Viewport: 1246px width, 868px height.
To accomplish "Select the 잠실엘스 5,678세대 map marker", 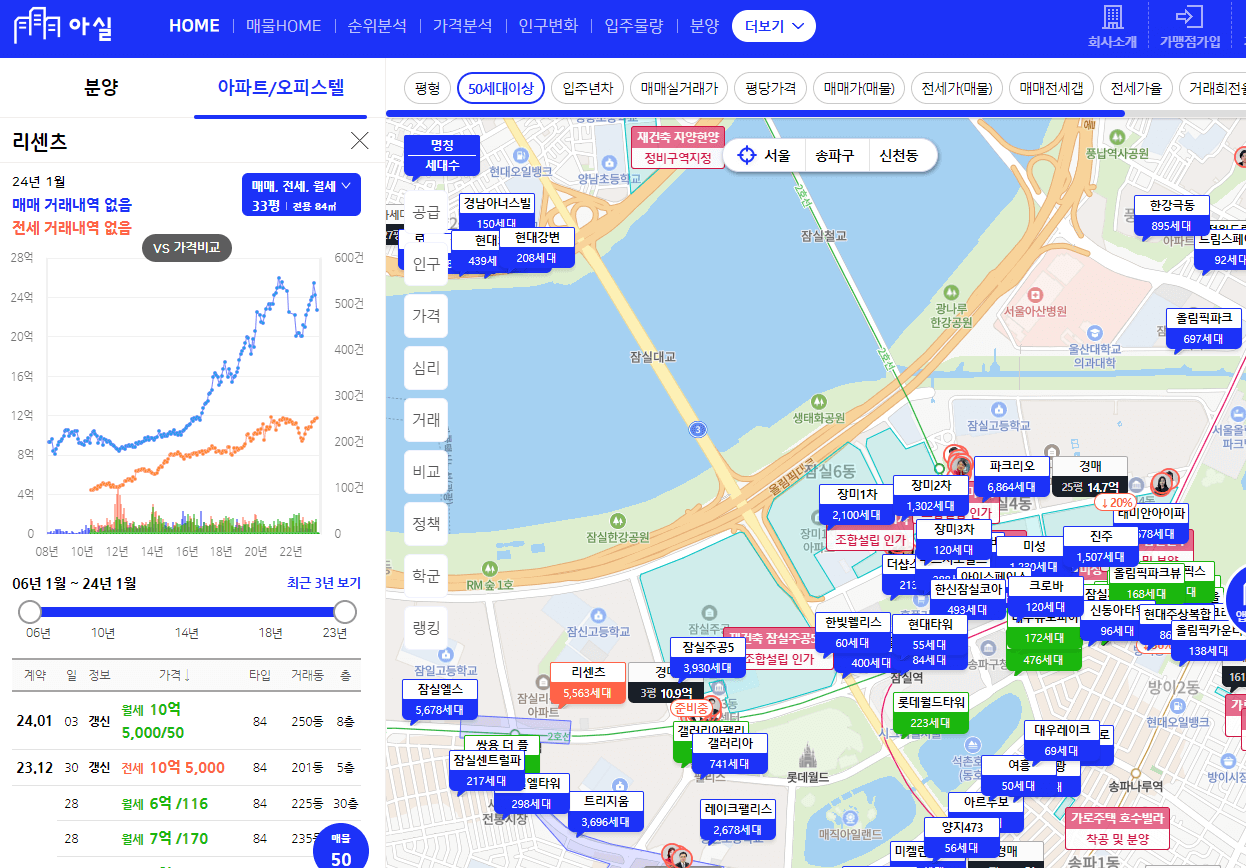I will pos(440,700).
